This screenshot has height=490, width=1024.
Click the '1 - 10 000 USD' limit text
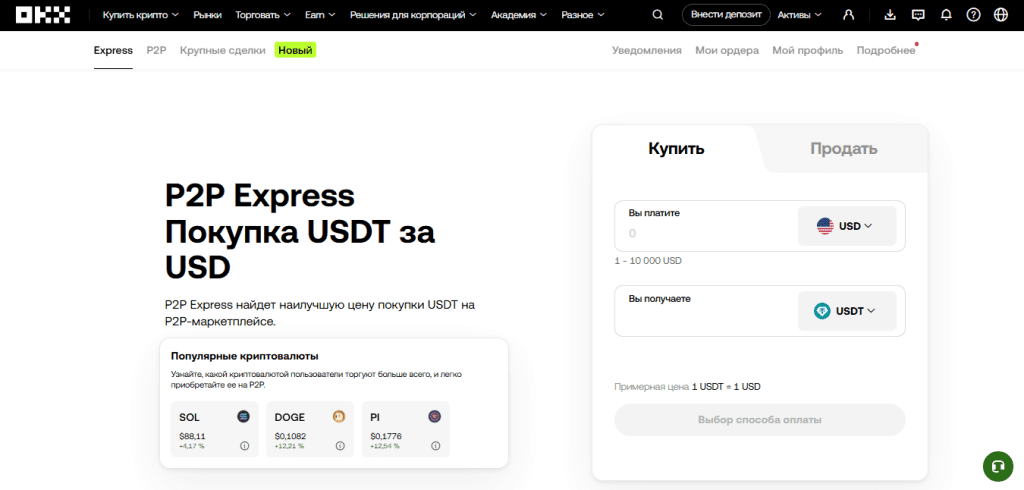[x=648, y=261]
